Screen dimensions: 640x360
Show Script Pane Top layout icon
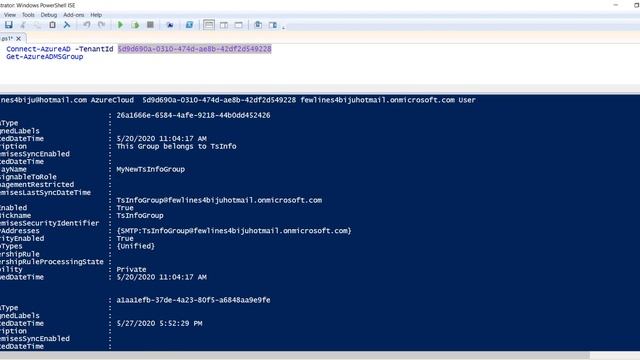click(x=209, y=25)
